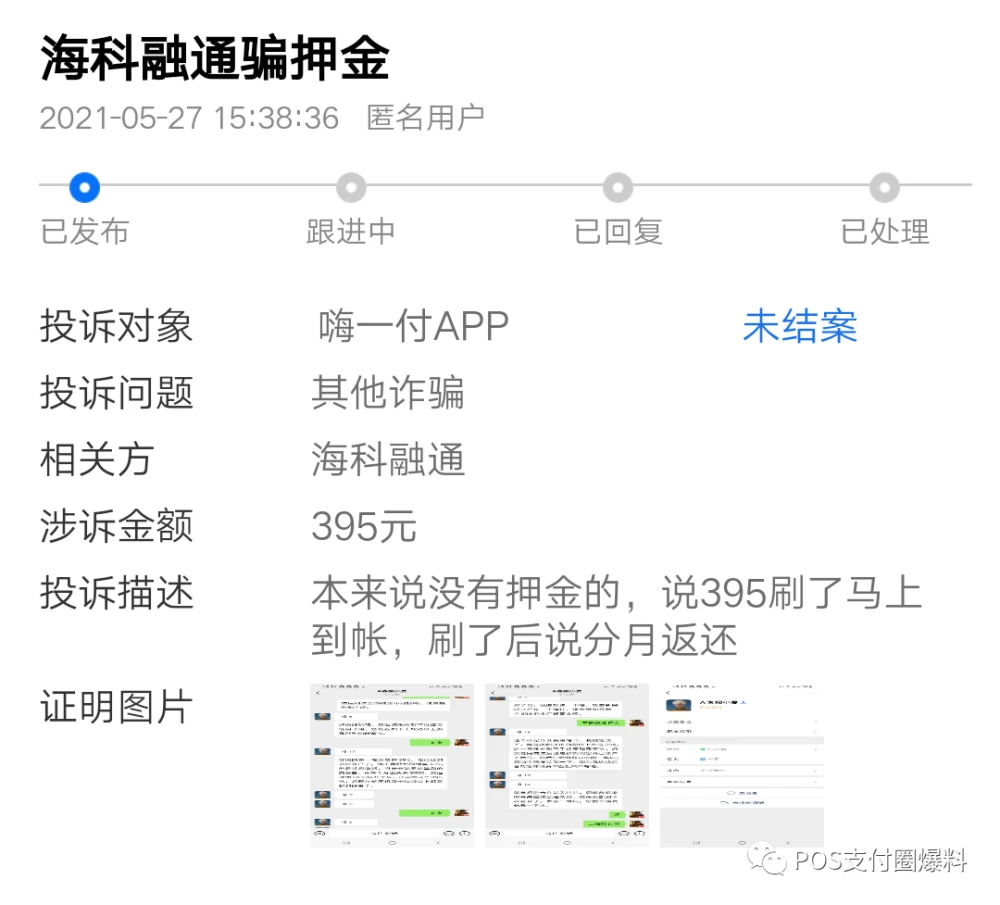Click the 已处理 progress step marker
Screen dimensions: 1000x905
[x=885, y=188]
